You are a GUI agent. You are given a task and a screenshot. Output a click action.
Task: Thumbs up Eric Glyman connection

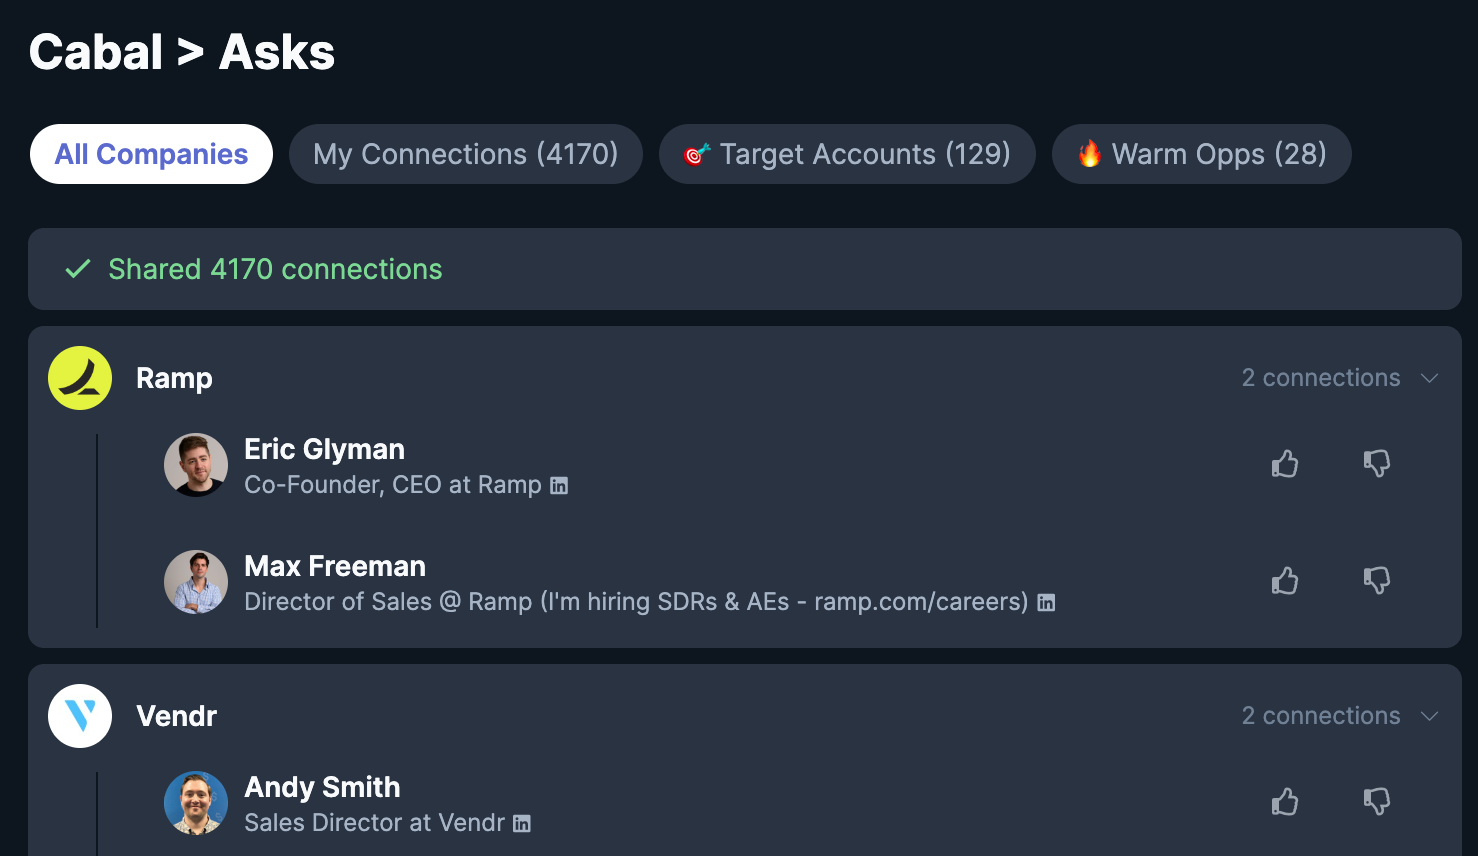point(1285,463)
